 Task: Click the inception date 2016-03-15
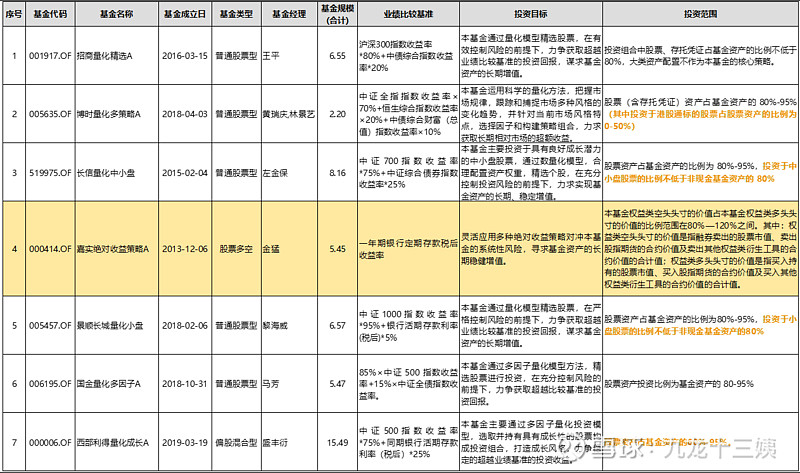tap(185, 56)
